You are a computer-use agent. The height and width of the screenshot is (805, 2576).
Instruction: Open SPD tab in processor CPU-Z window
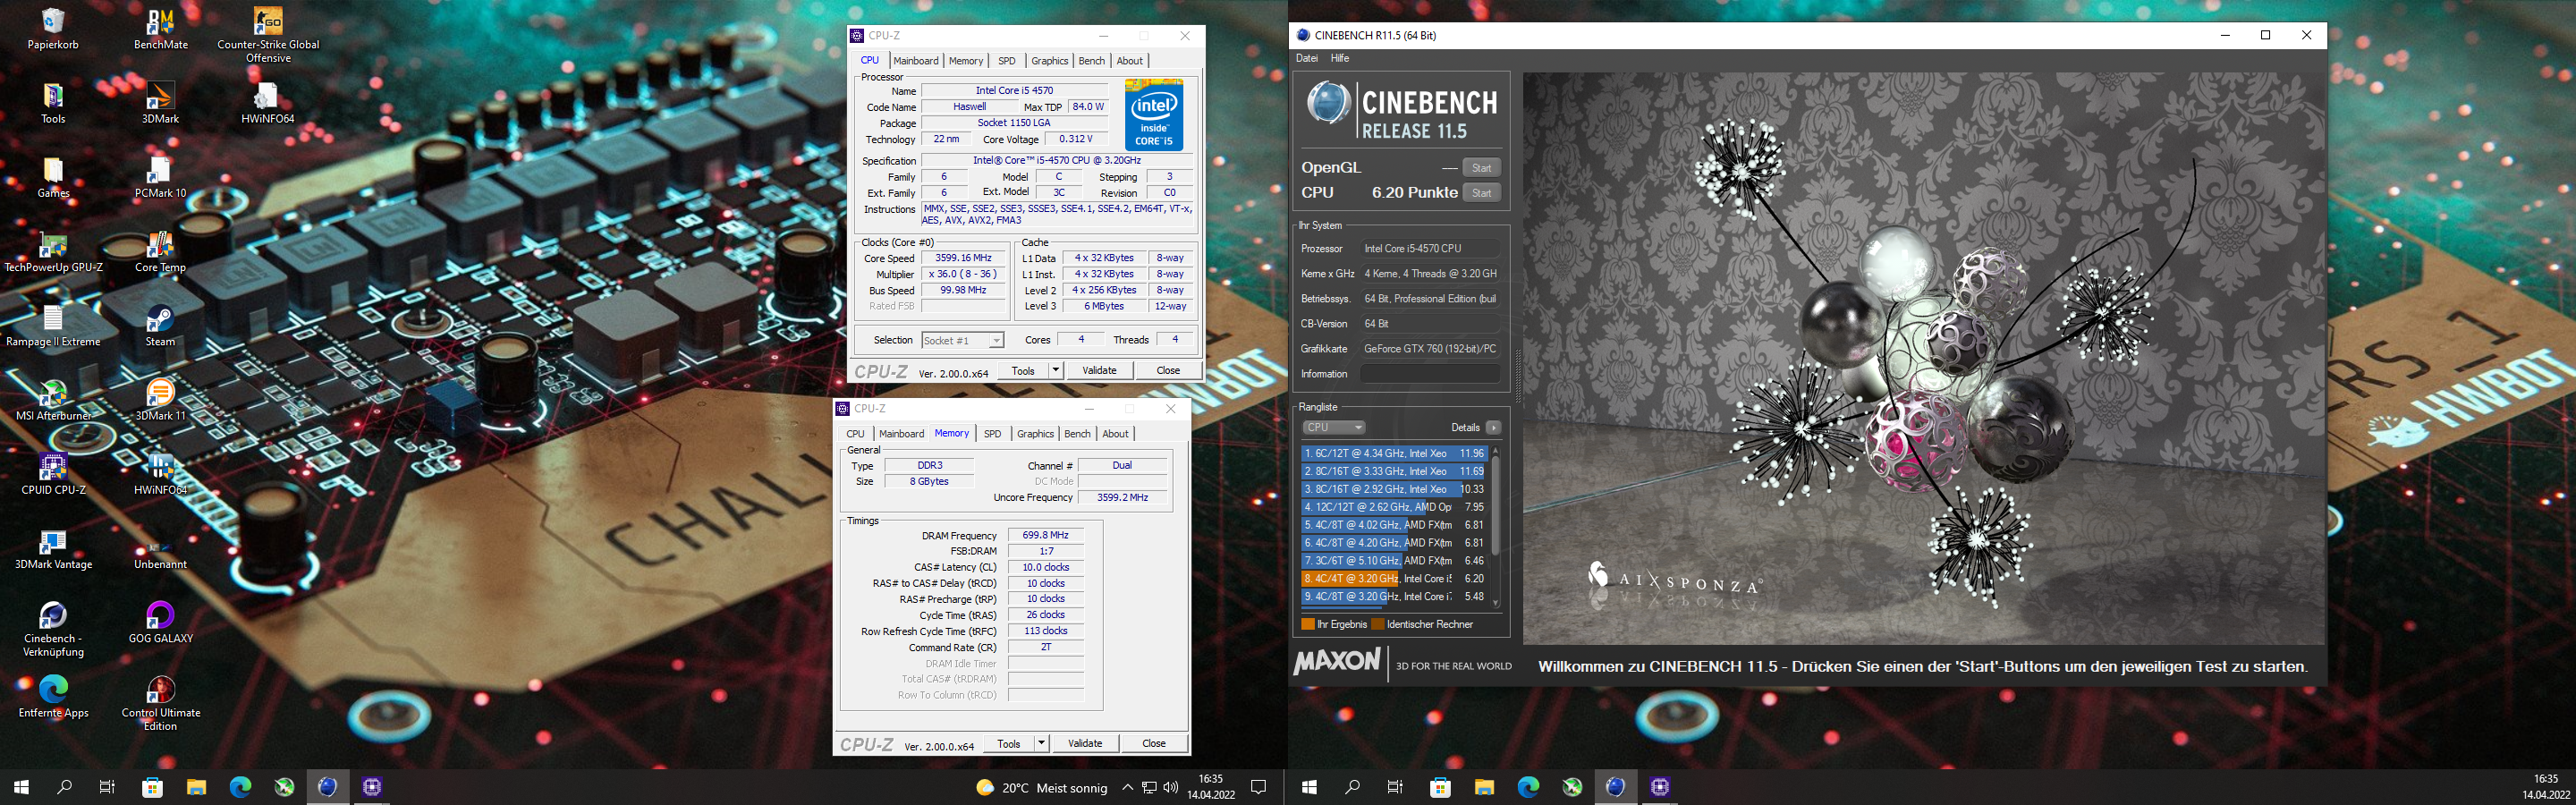[x=1007, y=61]
